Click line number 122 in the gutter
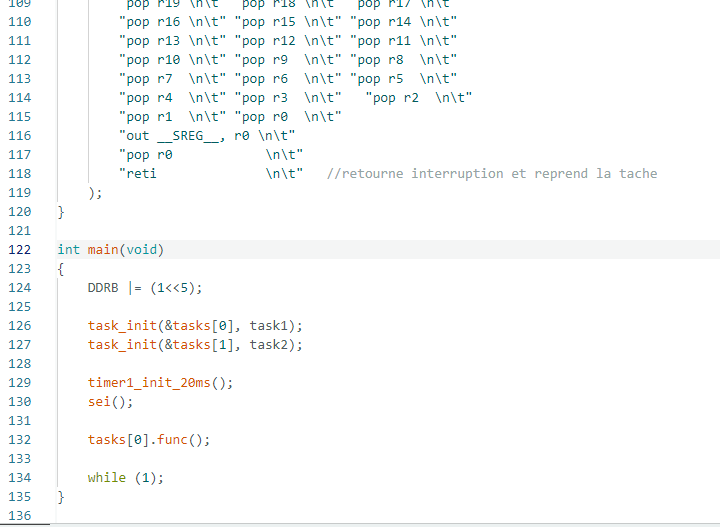Screen dimensions: 720x527 pyautogui.click(x=20, y=250)
